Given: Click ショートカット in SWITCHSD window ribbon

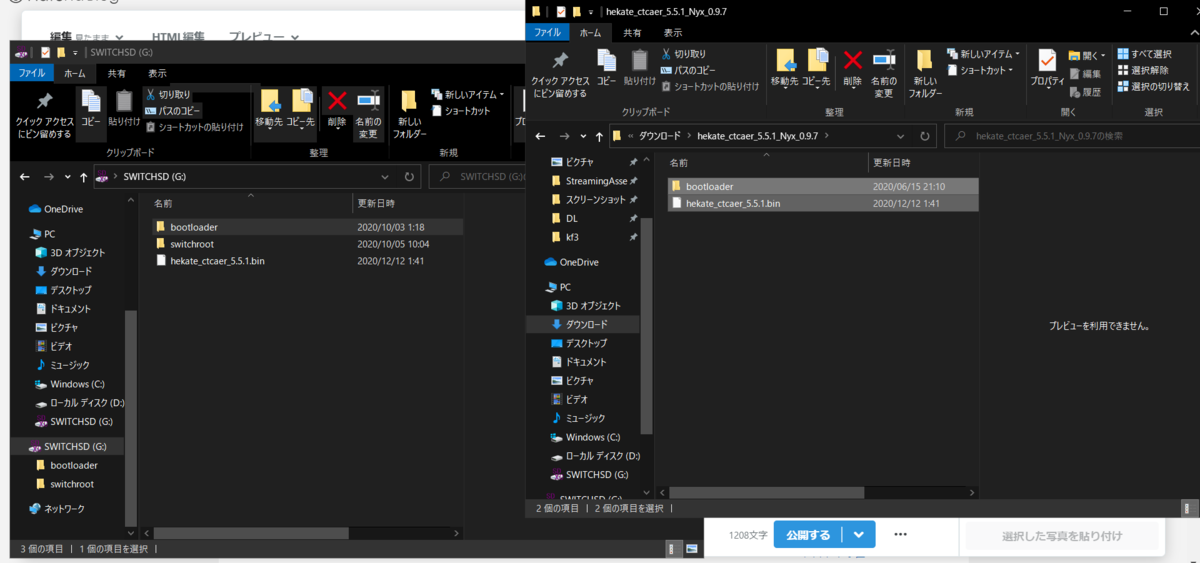Looking at the screenshot, I should pos(461,110).
